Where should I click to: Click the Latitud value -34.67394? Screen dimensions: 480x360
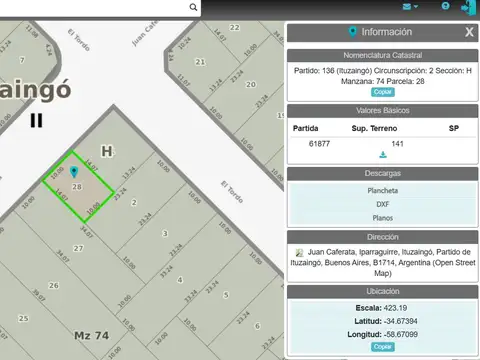pos(401,321)
